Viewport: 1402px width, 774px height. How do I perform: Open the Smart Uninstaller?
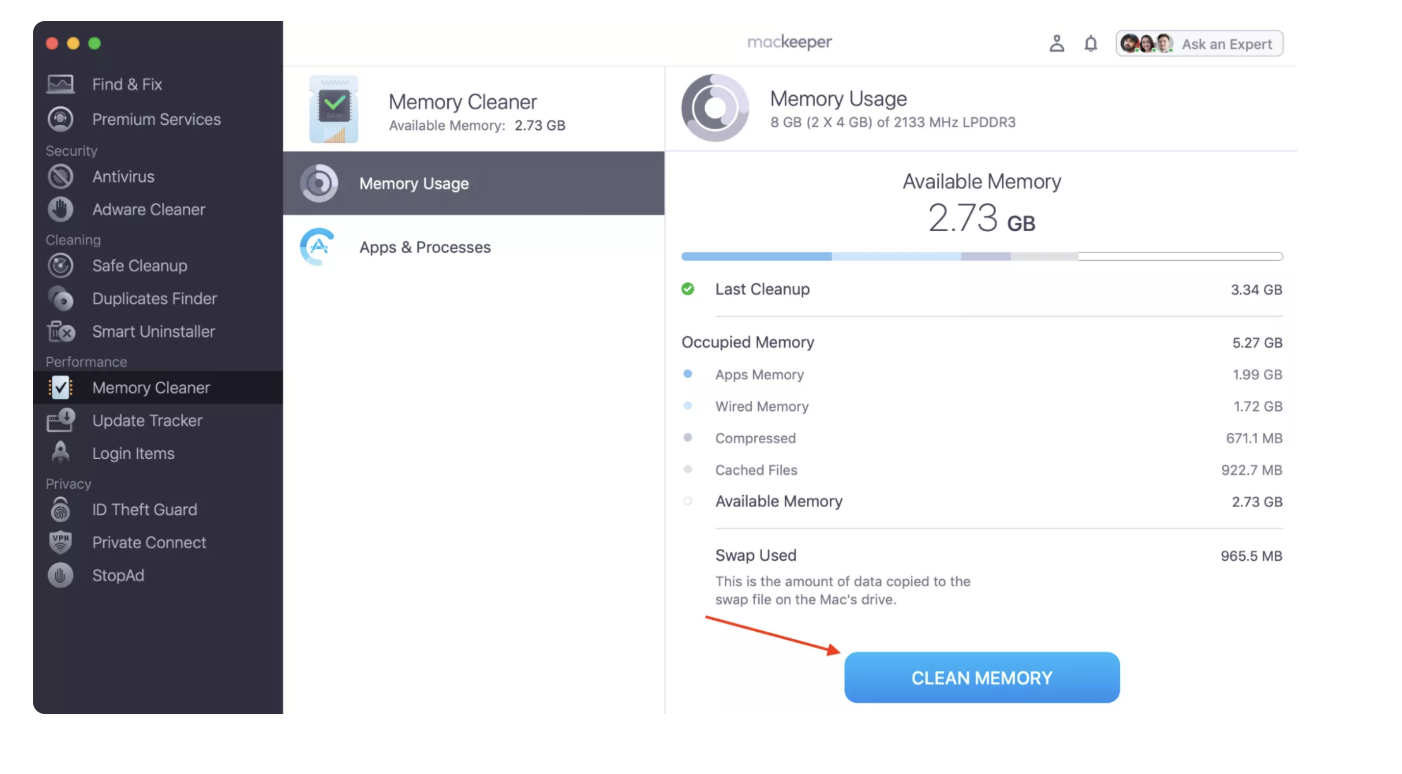(152, 331)
